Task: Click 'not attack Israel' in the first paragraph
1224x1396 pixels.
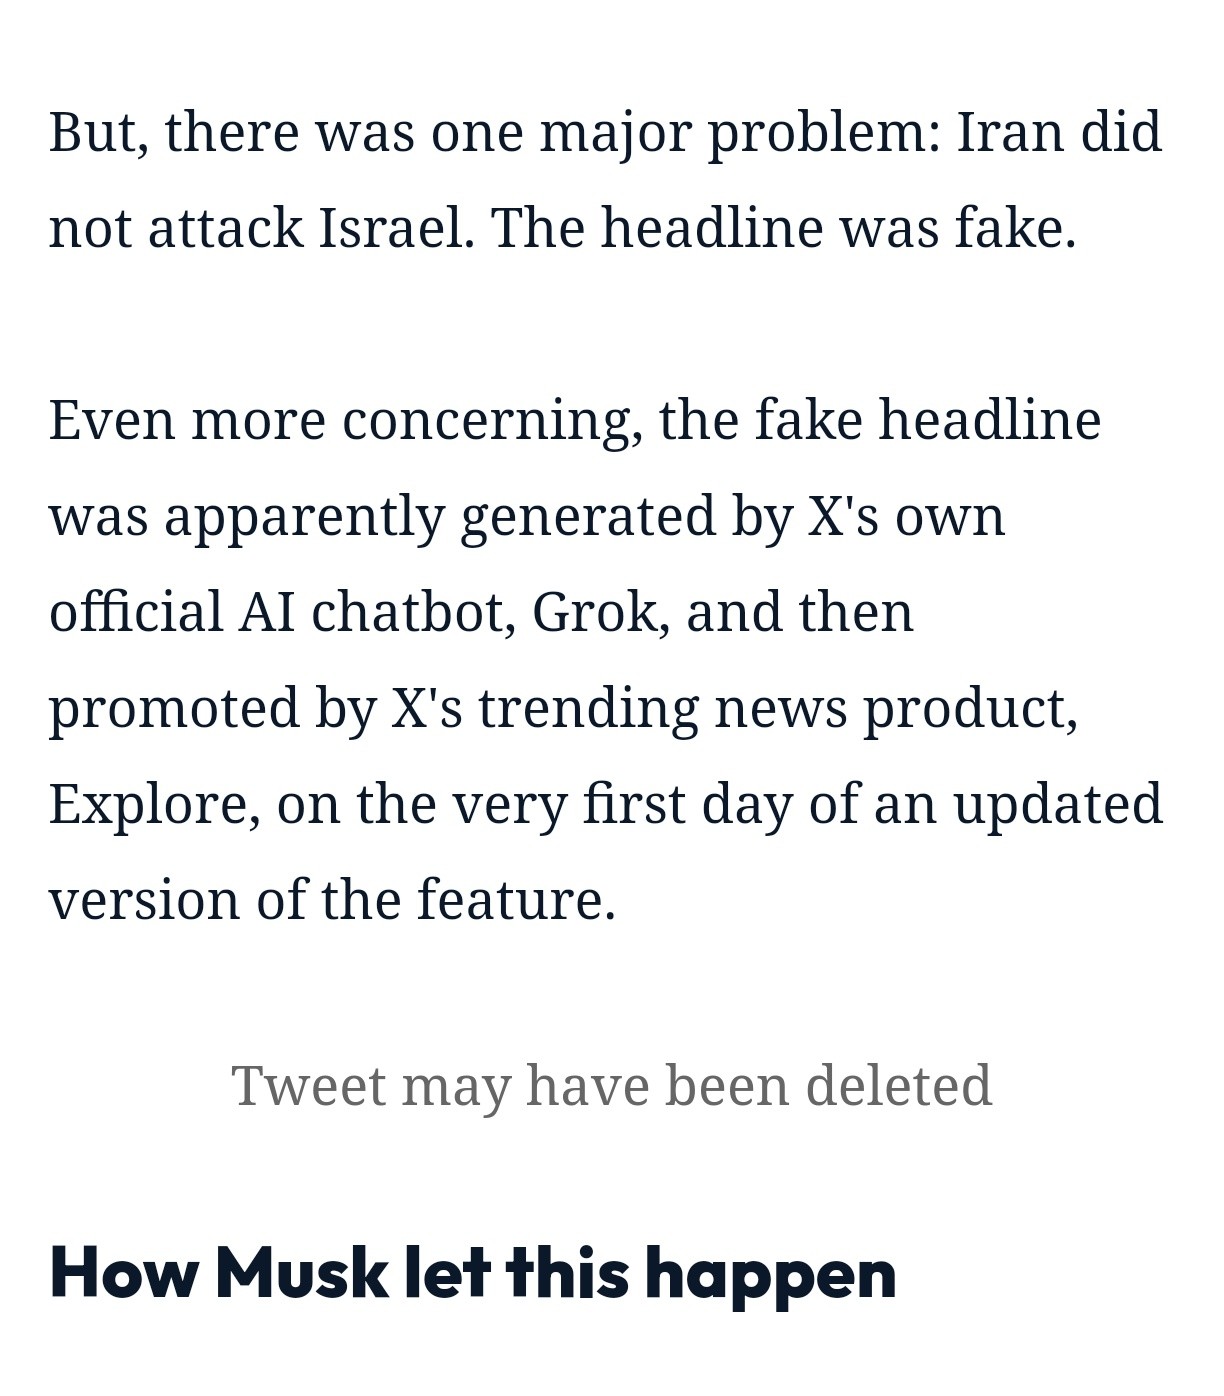Action: click(x=256, y=228)
